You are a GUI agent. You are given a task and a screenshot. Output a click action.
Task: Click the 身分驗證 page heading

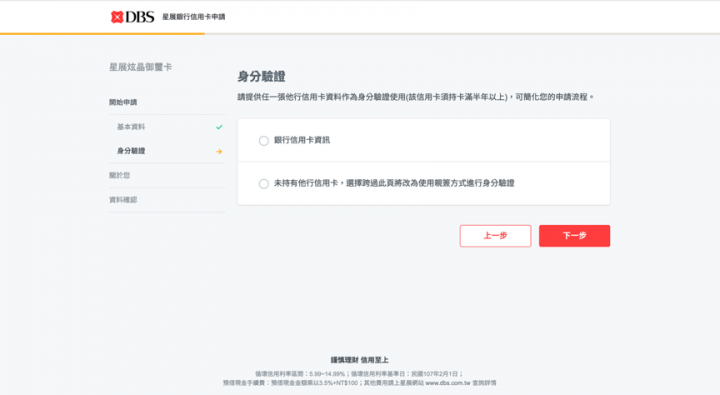tap(261, 76)
